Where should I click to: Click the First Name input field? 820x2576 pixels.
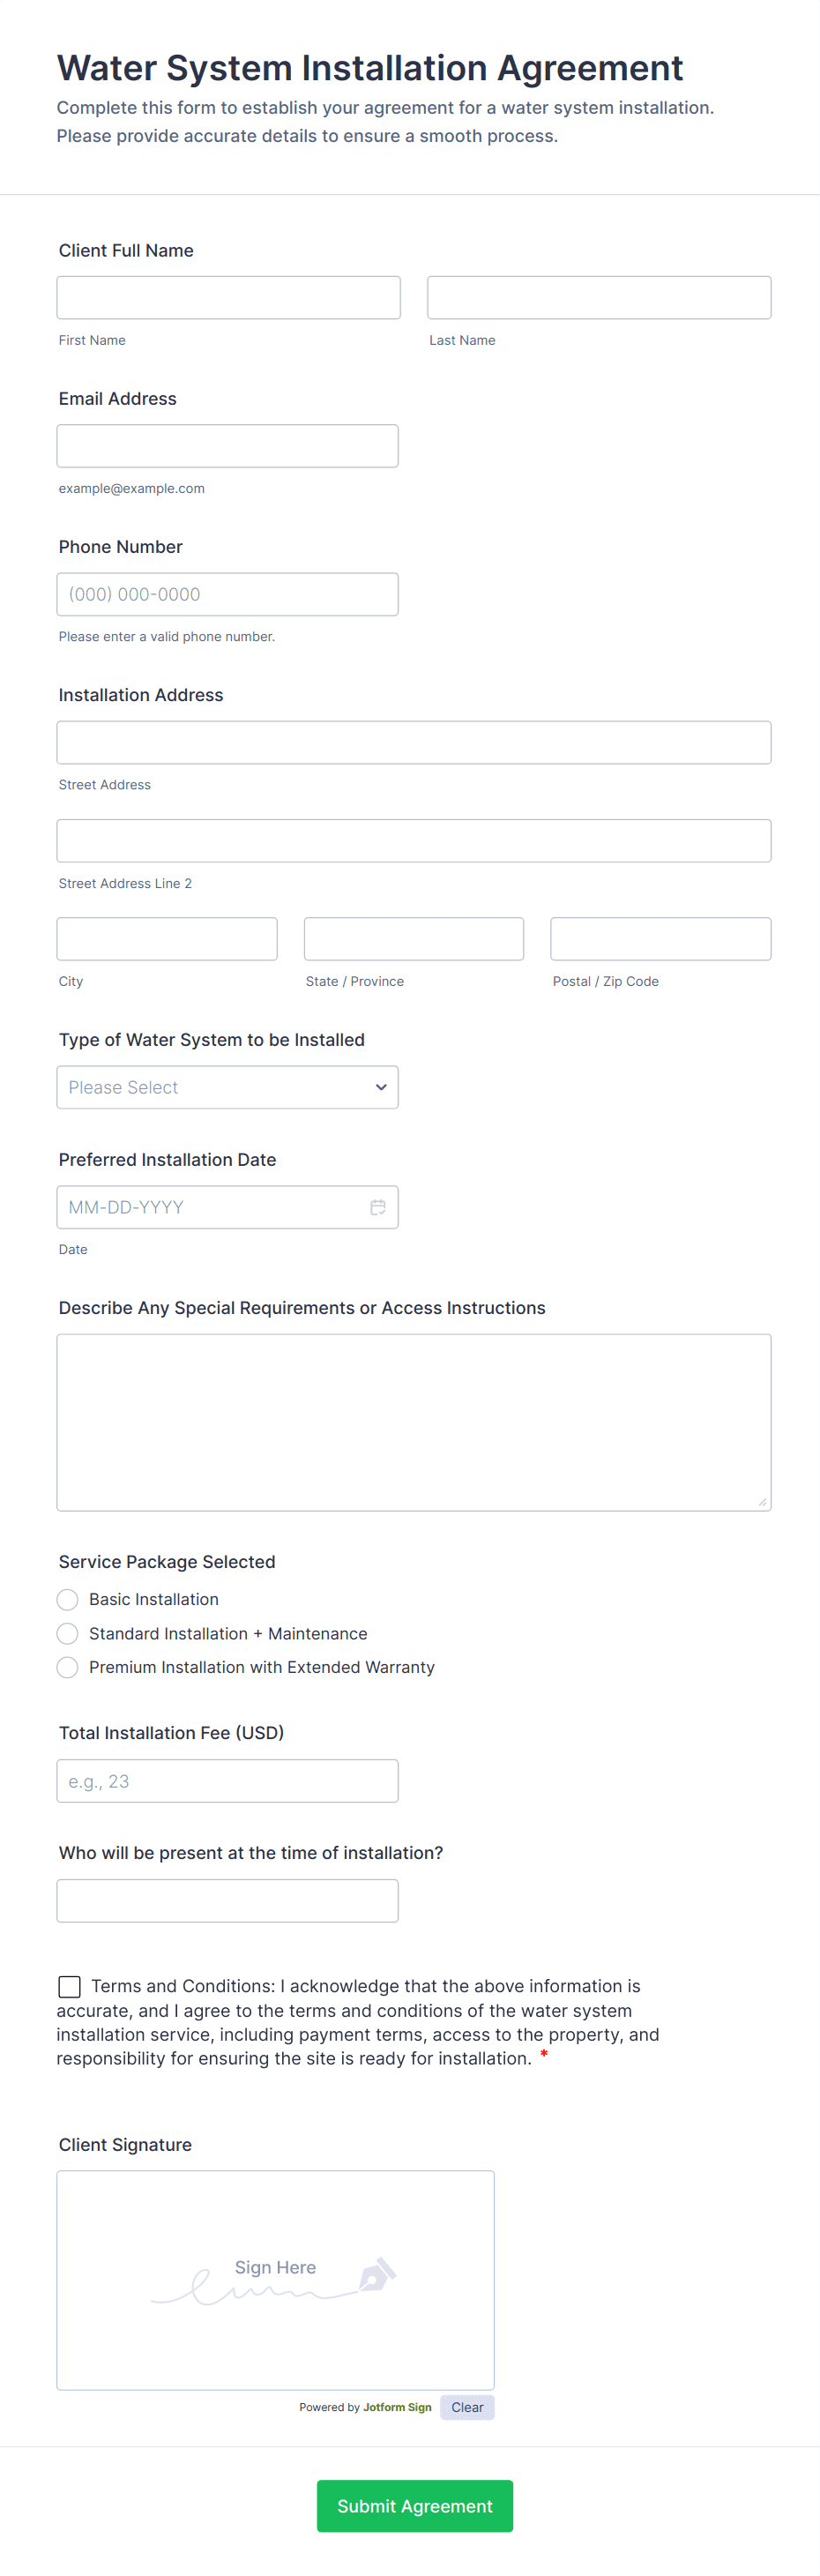coord(228,298)
